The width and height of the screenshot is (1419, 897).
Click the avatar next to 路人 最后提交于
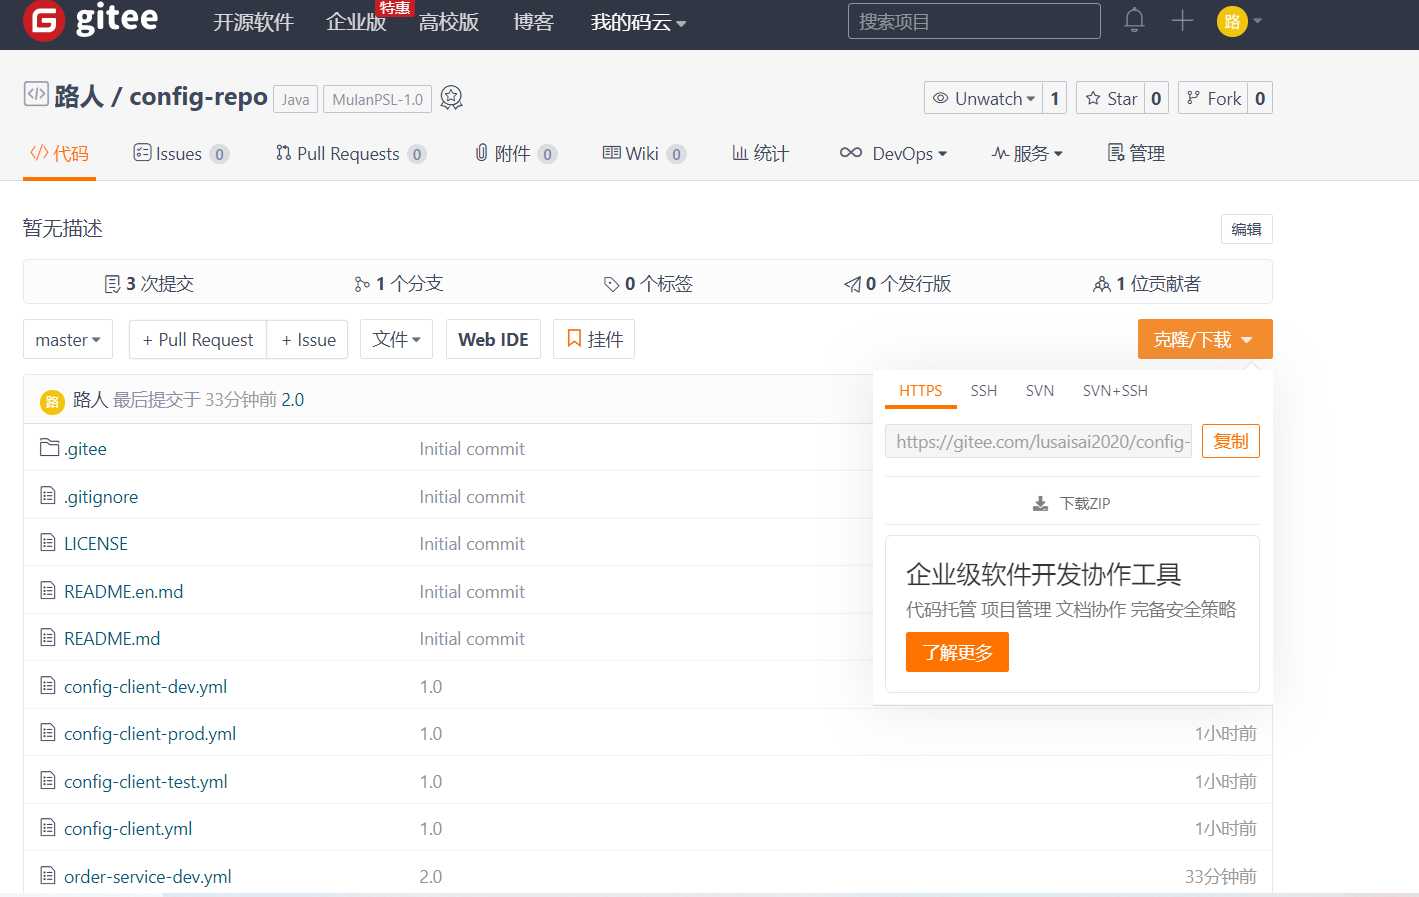click(52, 401)
